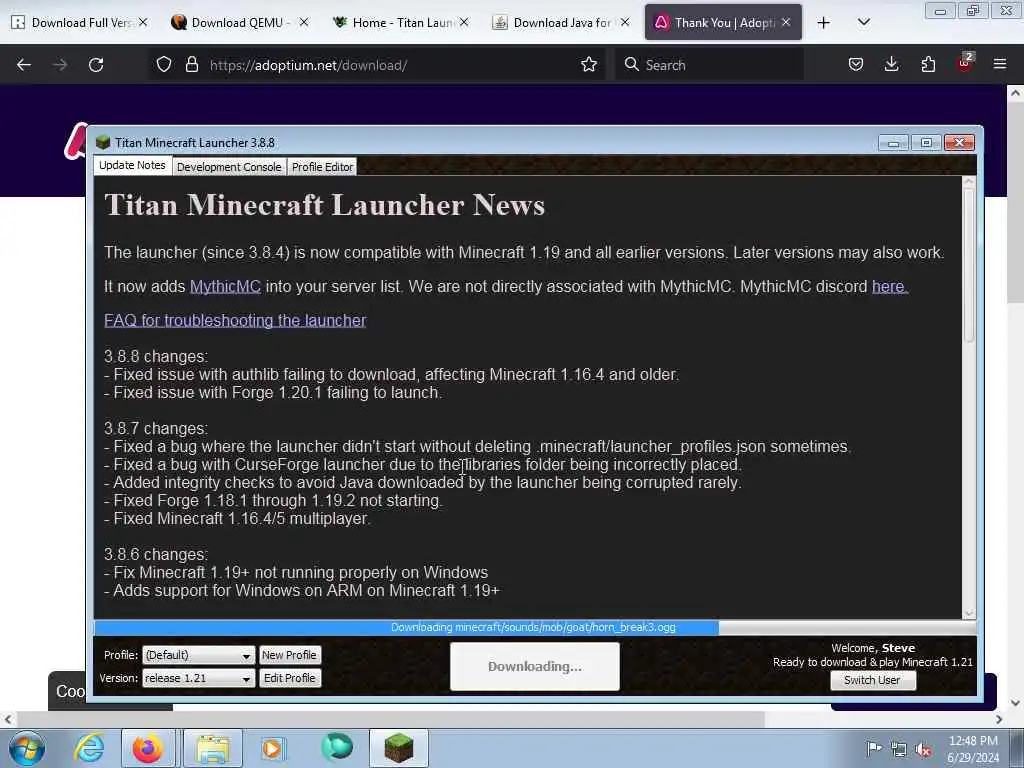Launch Internet Explorer from taskbar
Image resolution: width=1024 pixels, height=768 pixels.
pos(89,748)
